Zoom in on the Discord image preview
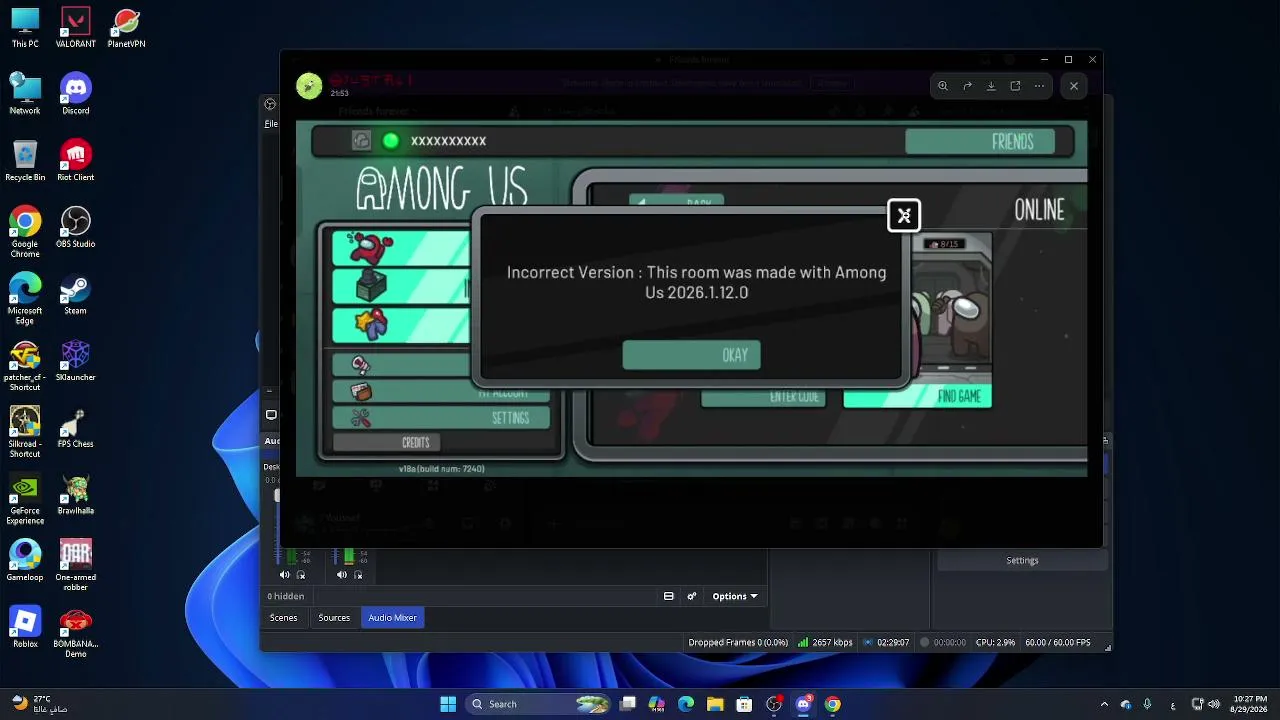The width and height of the screenshot is (1280, 720). tap(943, 86)
